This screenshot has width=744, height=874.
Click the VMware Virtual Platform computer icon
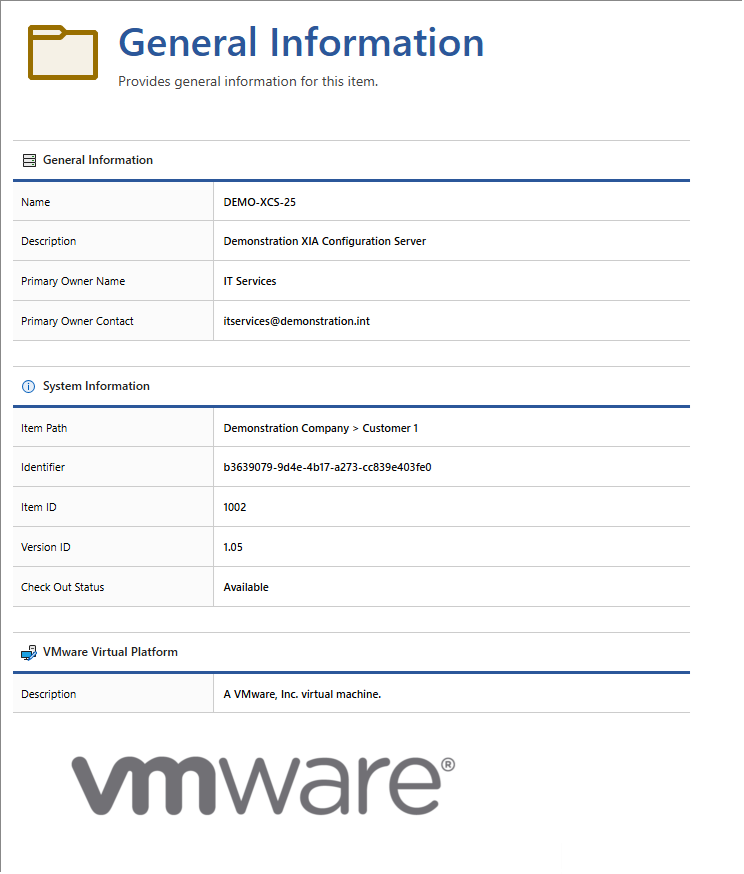coord(29,652)
